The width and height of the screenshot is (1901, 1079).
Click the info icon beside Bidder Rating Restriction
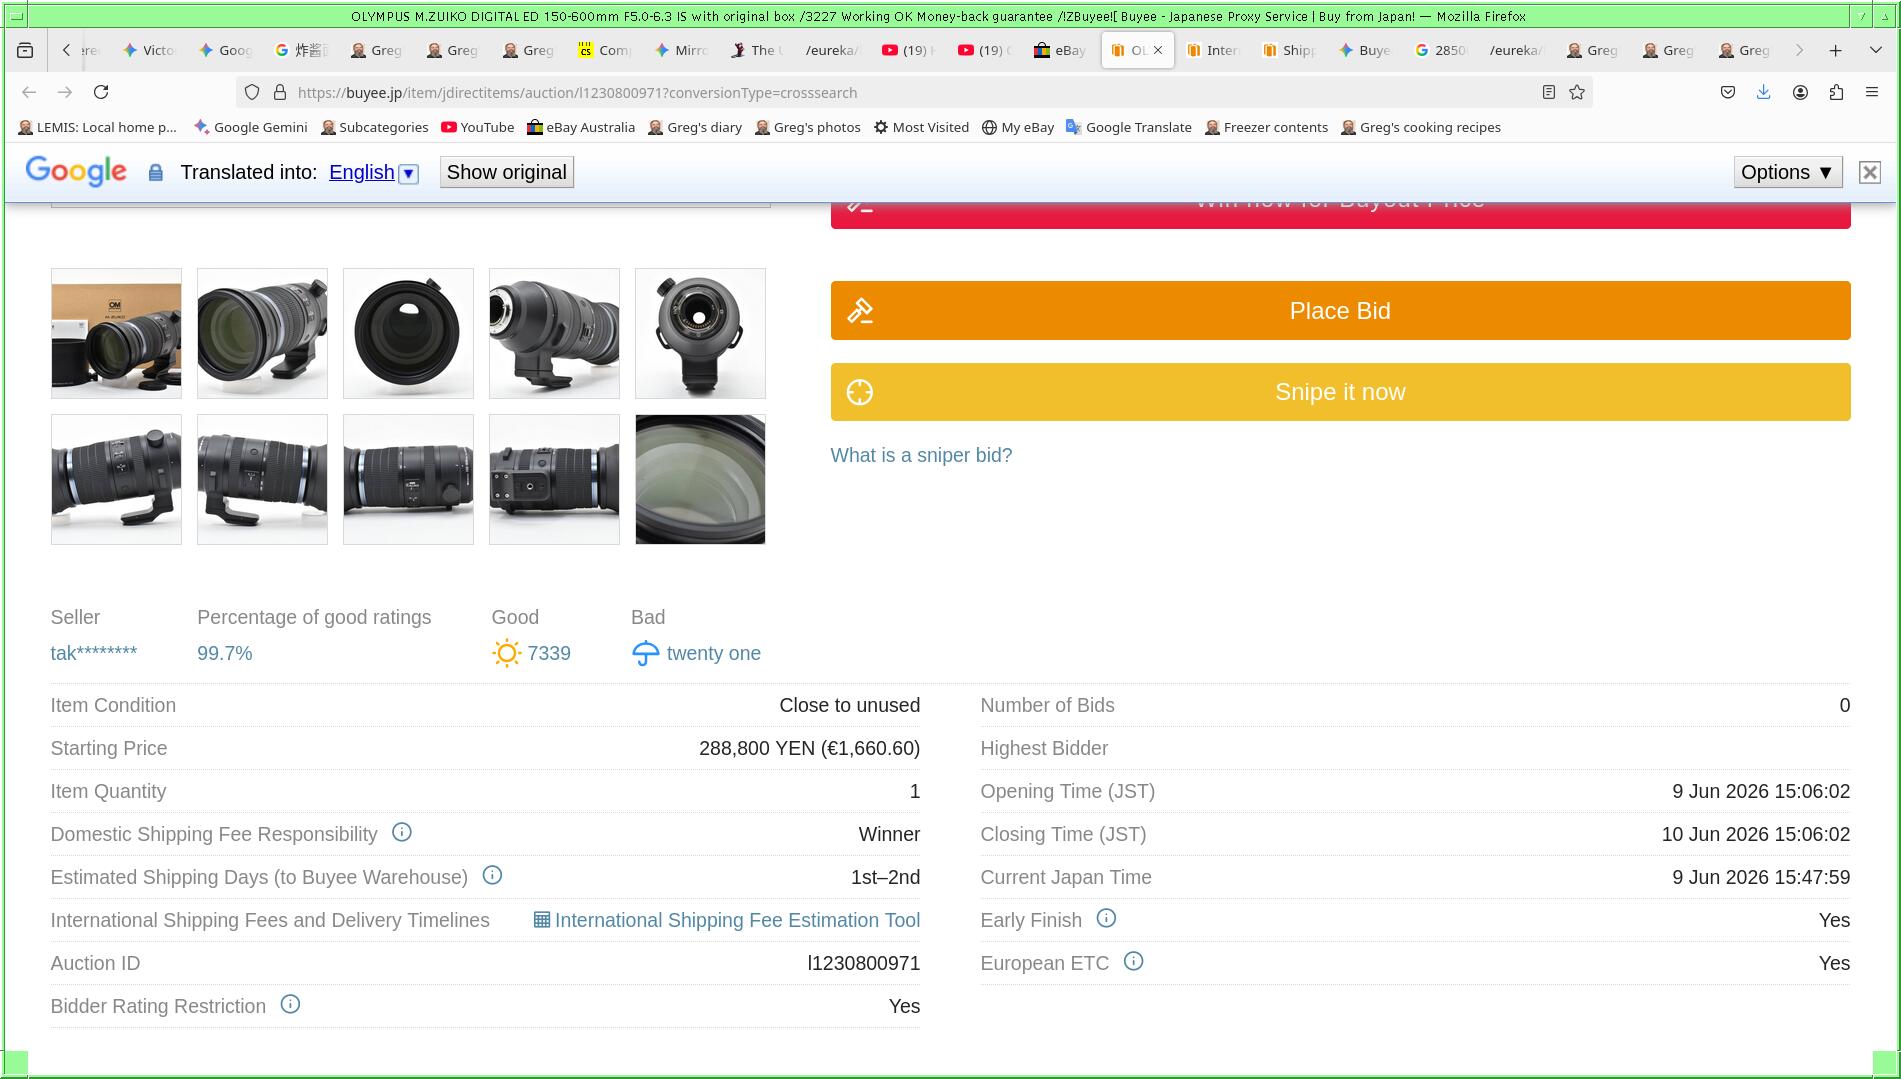pos(290,1004)
